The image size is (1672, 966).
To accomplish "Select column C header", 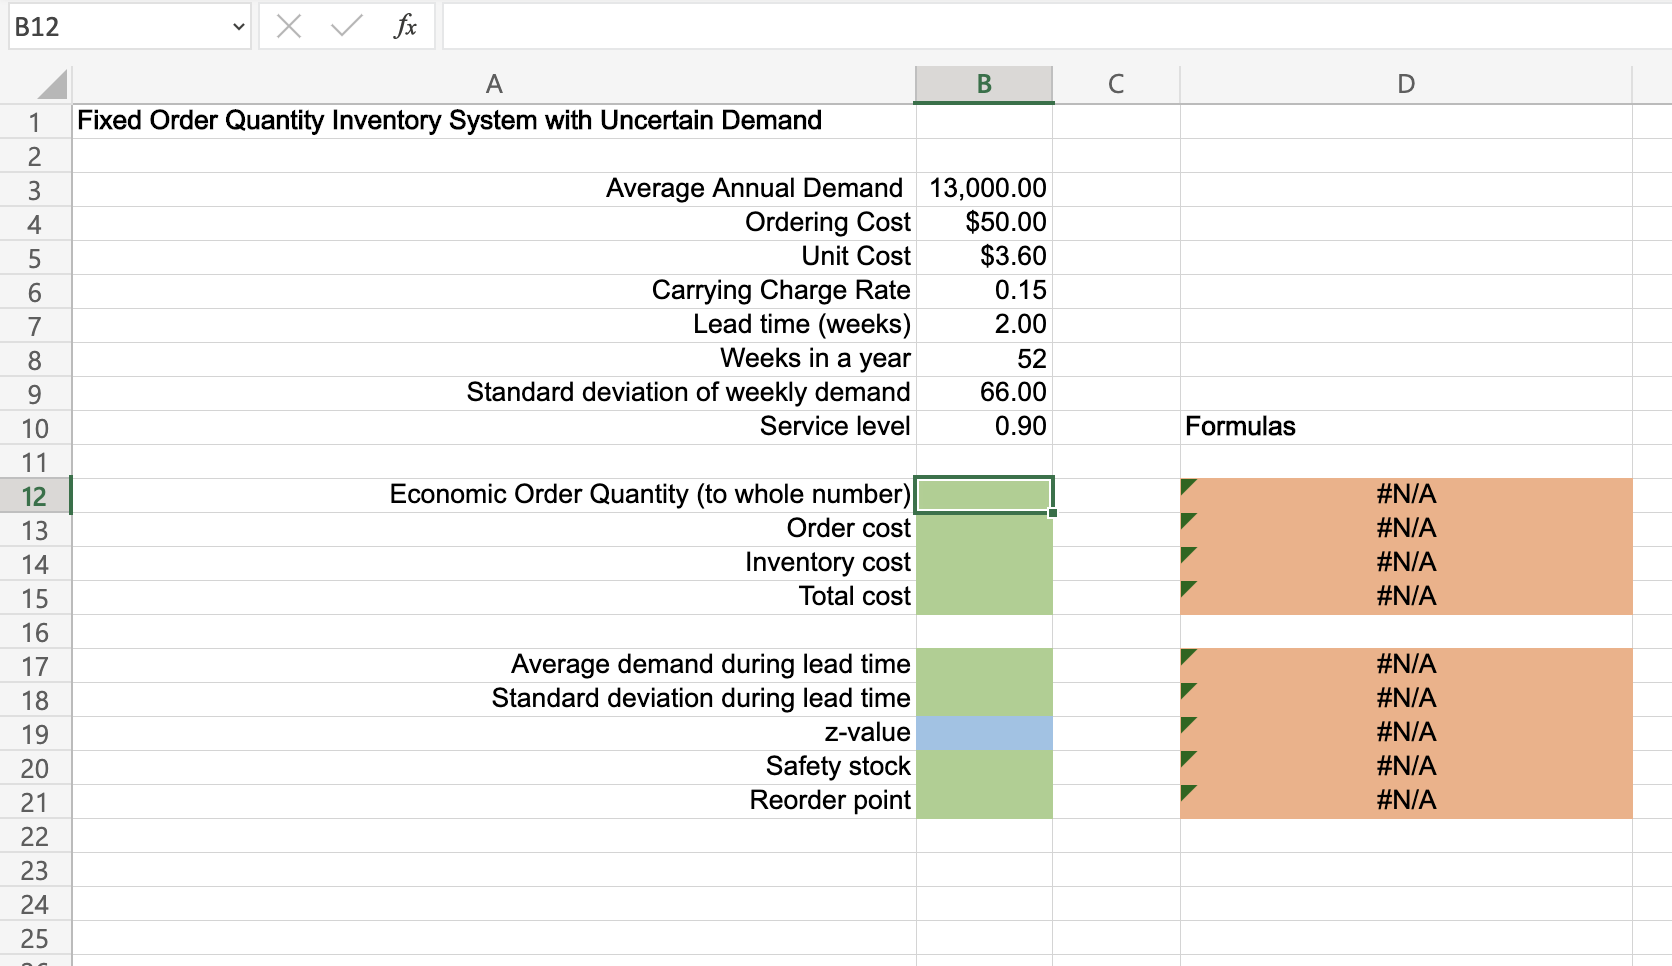I will pyautogui.click(x=1116, y=84).
